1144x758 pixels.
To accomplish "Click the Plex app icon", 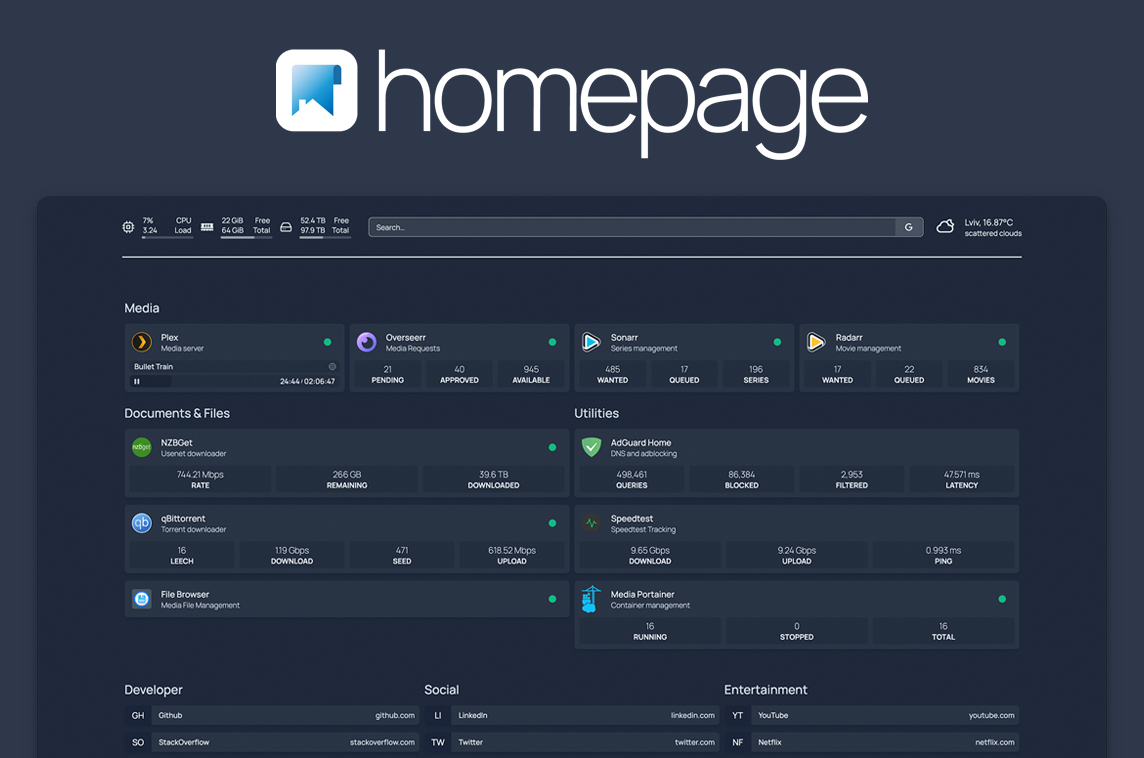I will [x=142, y=341].
